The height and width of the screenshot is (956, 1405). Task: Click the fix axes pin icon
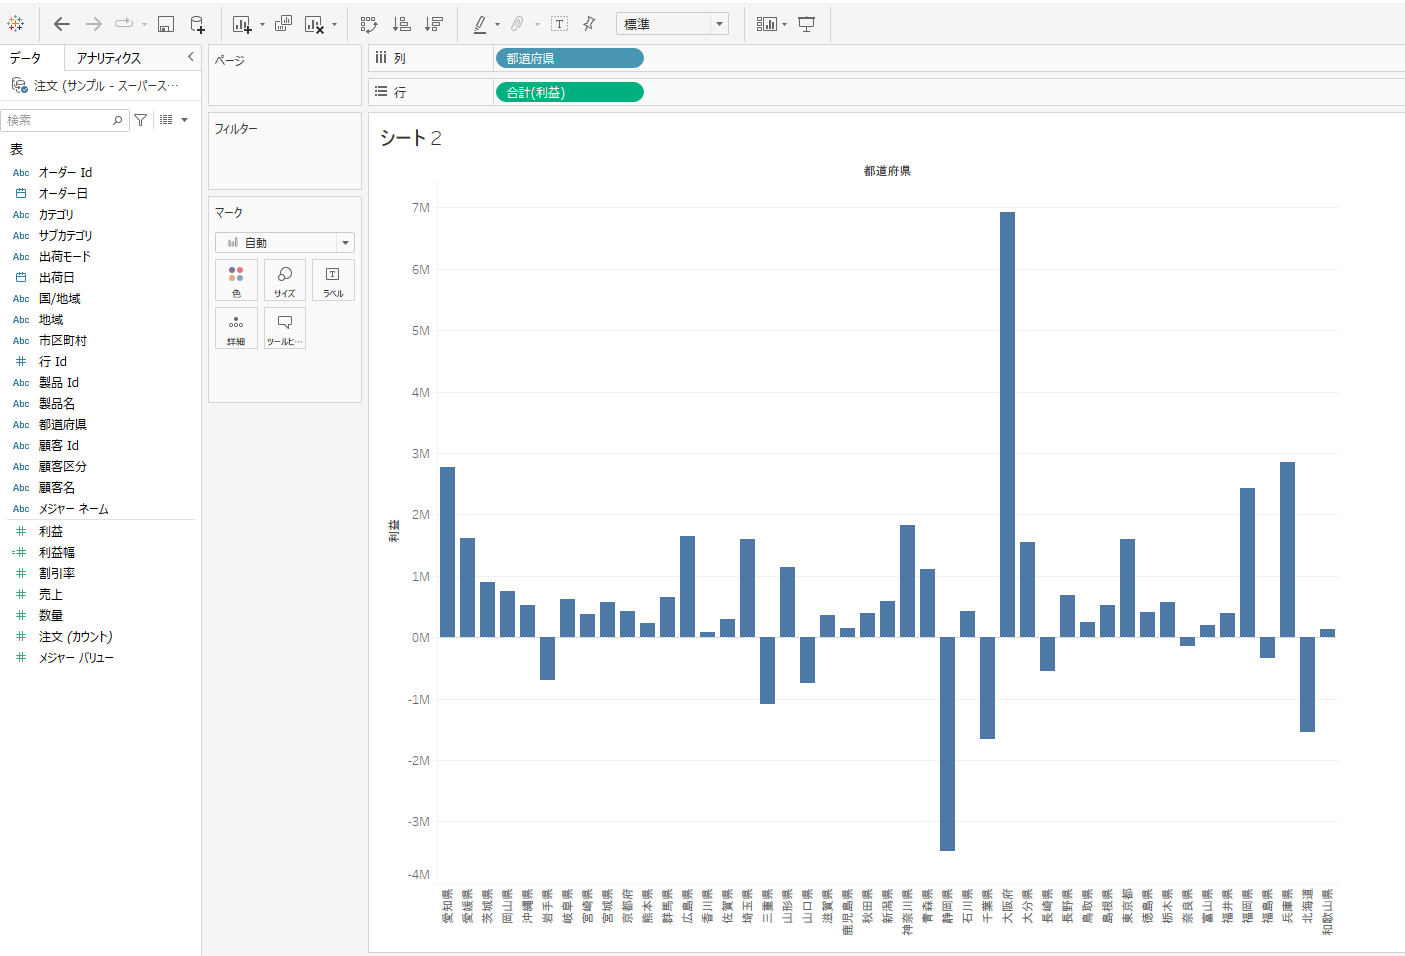click(x=589, y=24)
